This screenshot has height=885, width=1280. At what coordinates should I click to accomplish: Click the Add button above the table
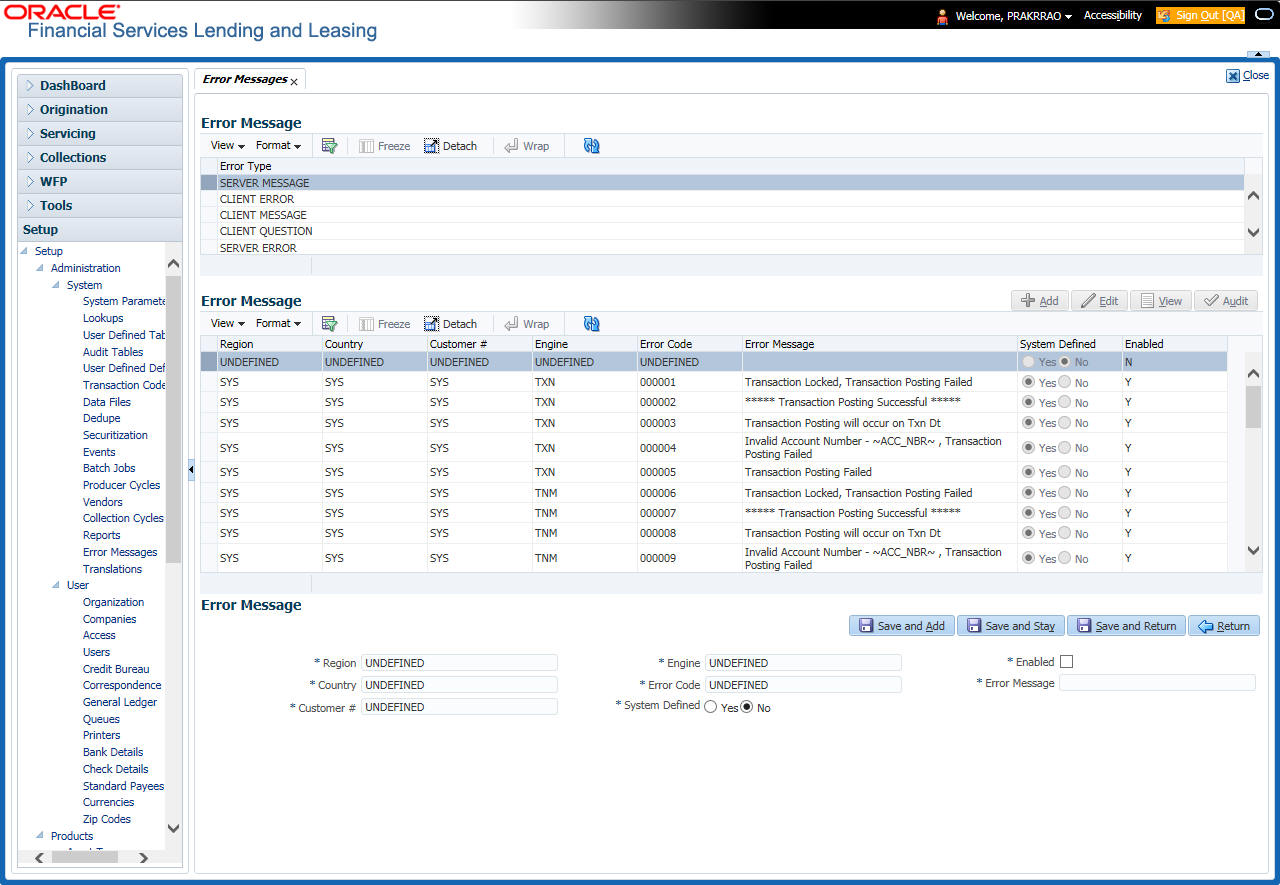1039,301
